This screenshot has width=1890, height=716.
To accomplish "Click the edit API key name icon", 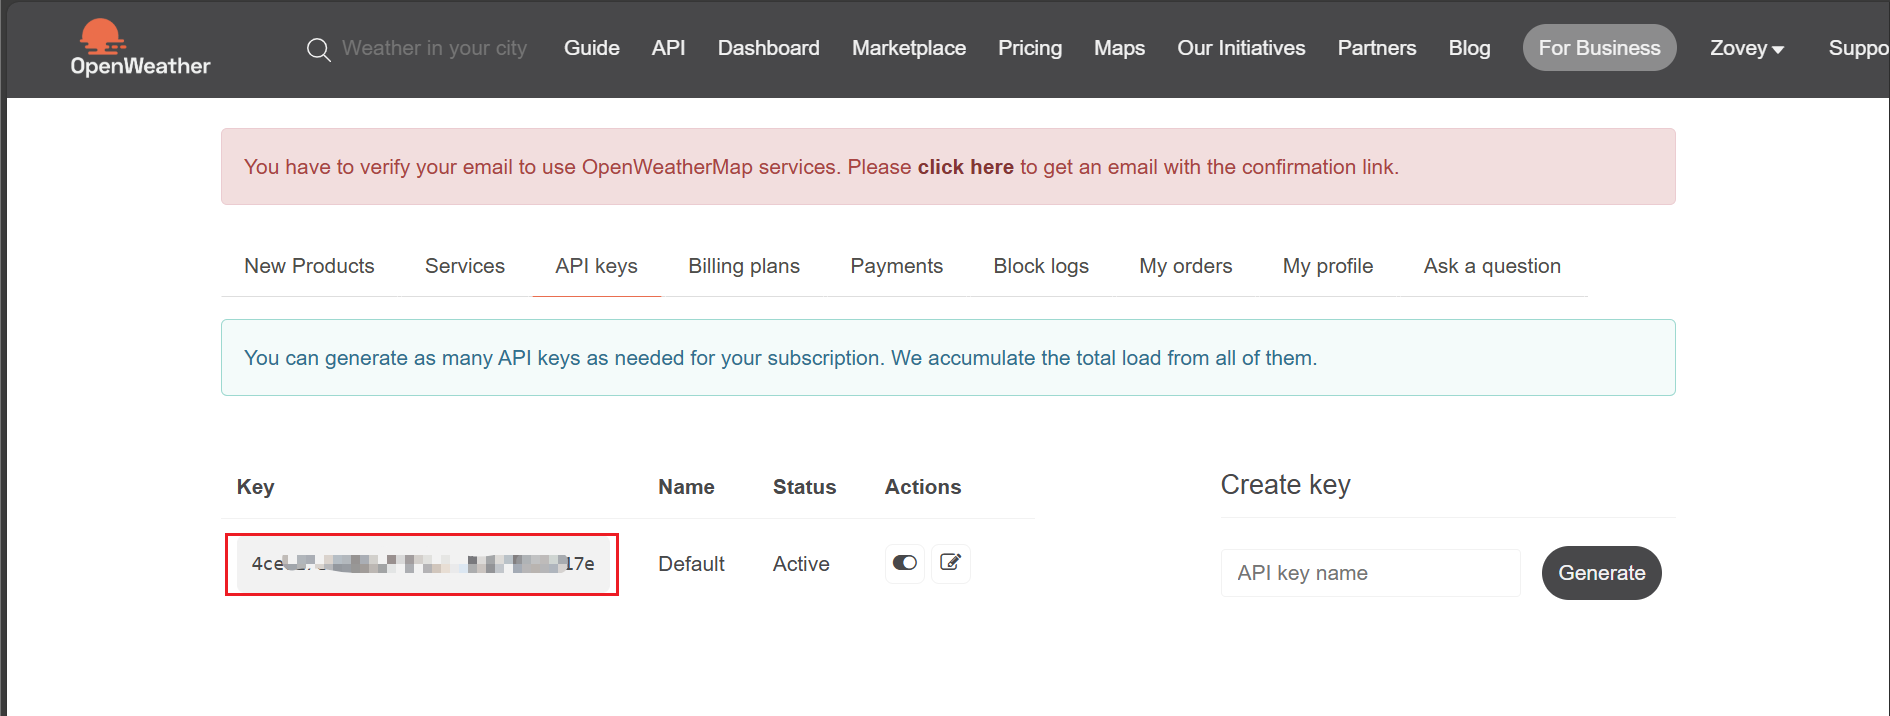I will (x=950, y=563).
